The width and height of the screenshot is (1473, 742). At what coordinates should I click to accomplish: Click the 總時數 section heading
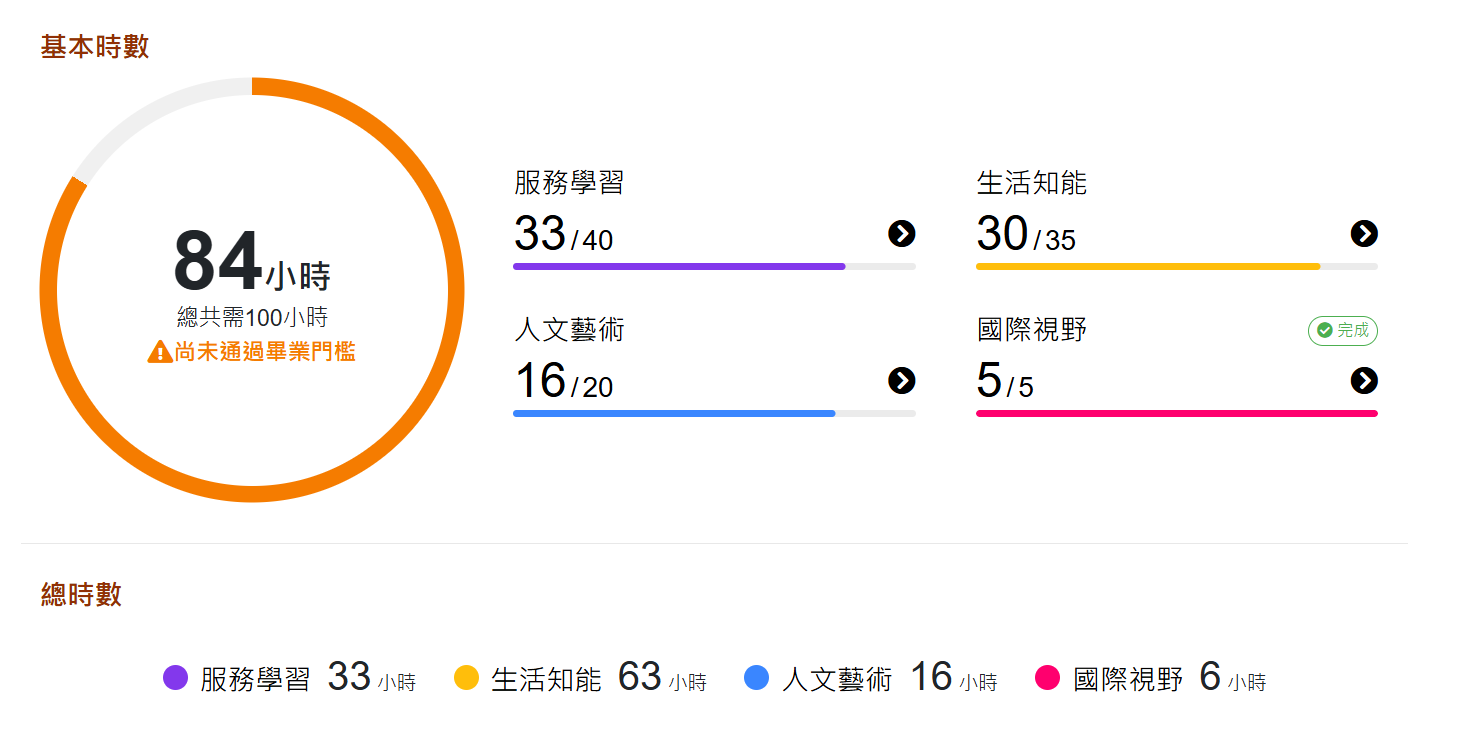tap(81, 594)
